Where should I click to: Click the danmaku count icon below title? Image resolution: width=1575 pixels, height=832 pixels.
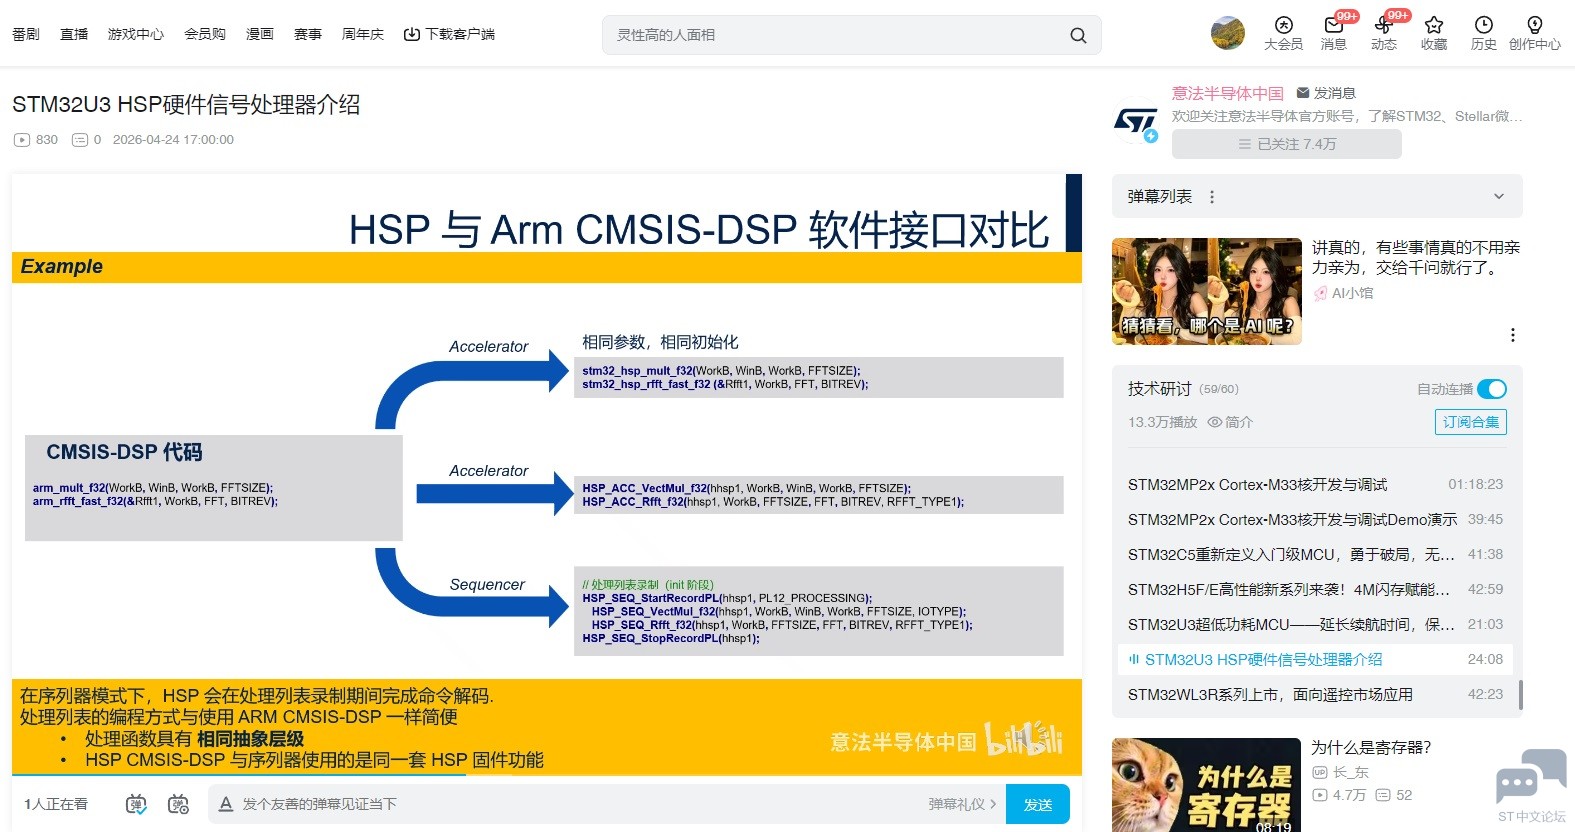click(x=80, y=140)
